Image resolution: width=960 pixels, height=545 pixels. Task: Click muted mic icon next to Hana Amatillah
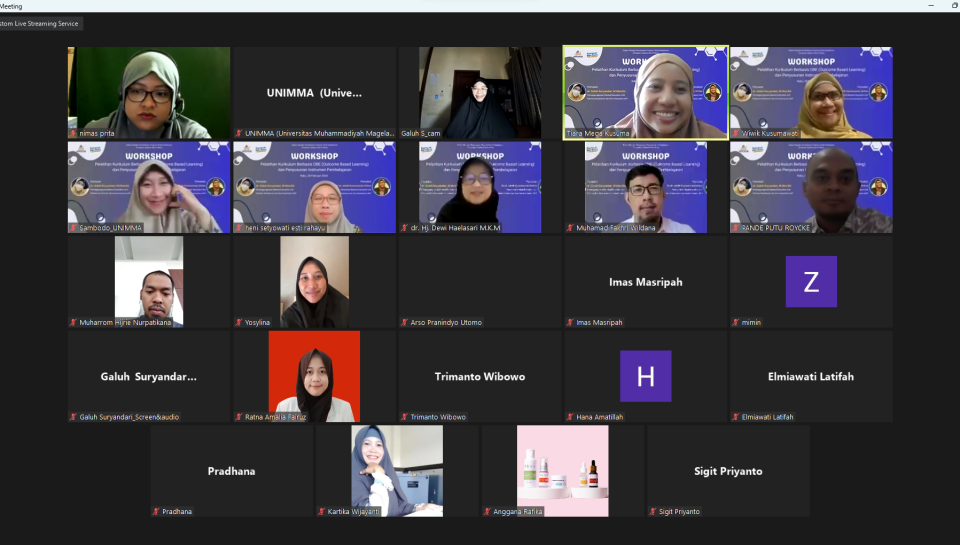[x=570, y=417]
